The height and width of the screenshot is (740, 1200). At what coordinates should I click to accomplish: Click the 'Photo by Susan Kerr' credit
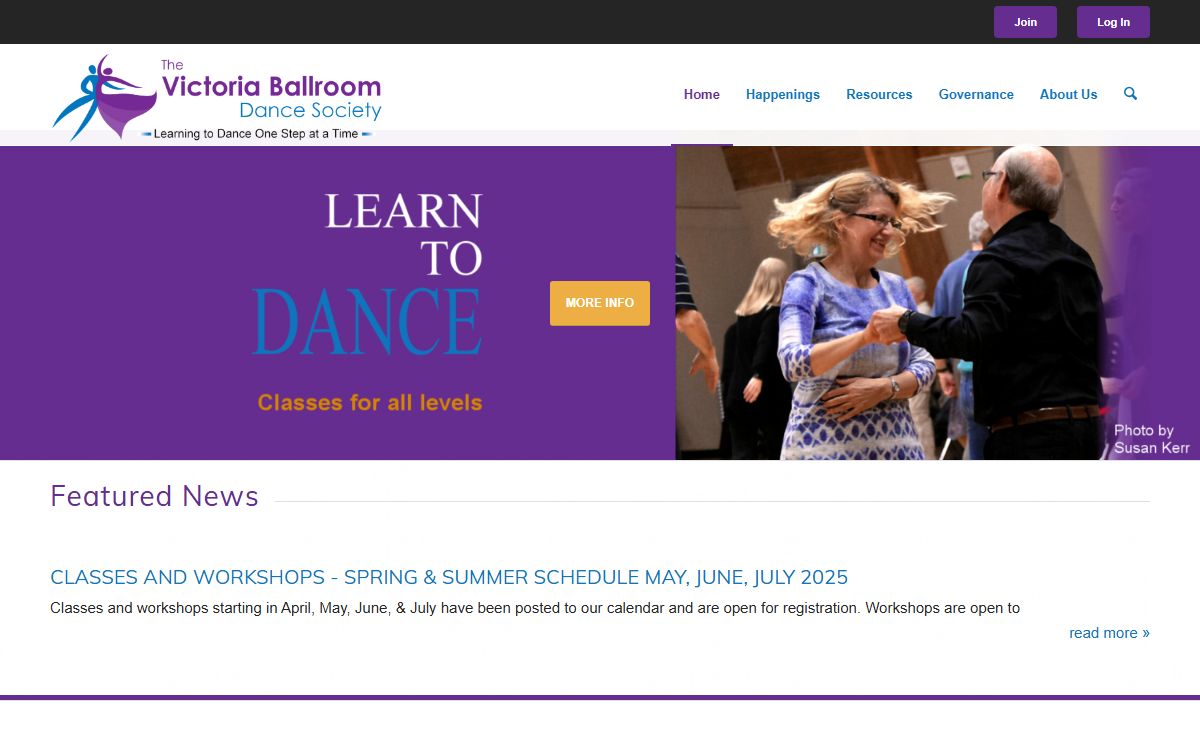[1152, 439]
